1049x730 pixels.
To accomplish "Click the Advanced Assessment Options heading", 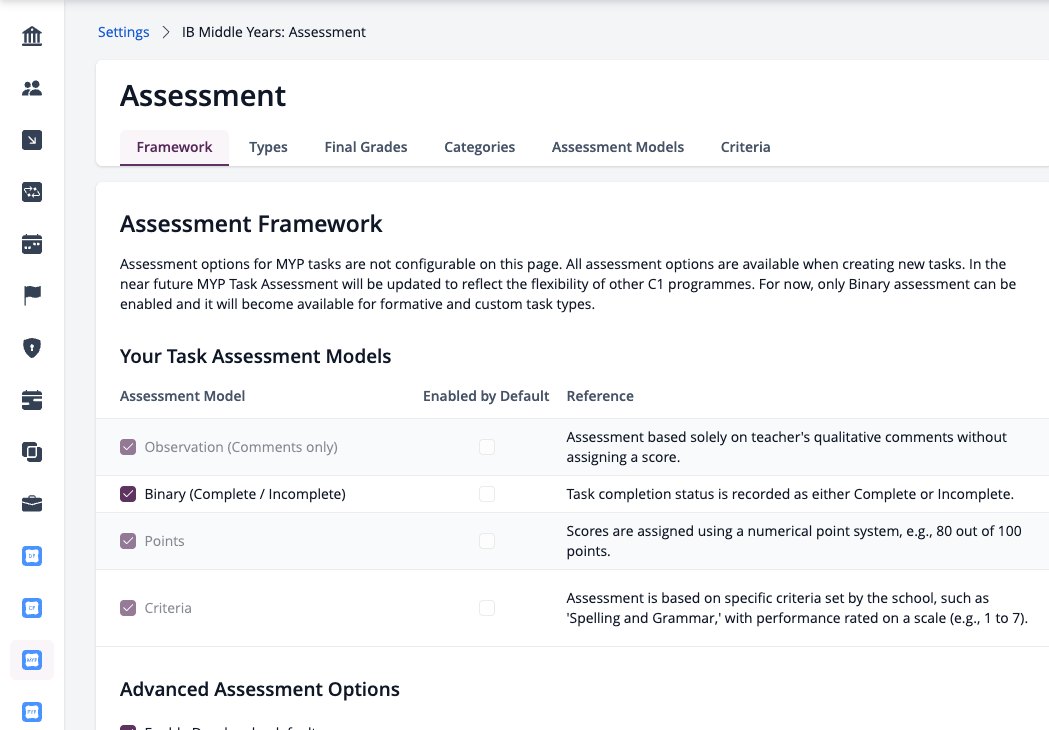I will [260, 689].
